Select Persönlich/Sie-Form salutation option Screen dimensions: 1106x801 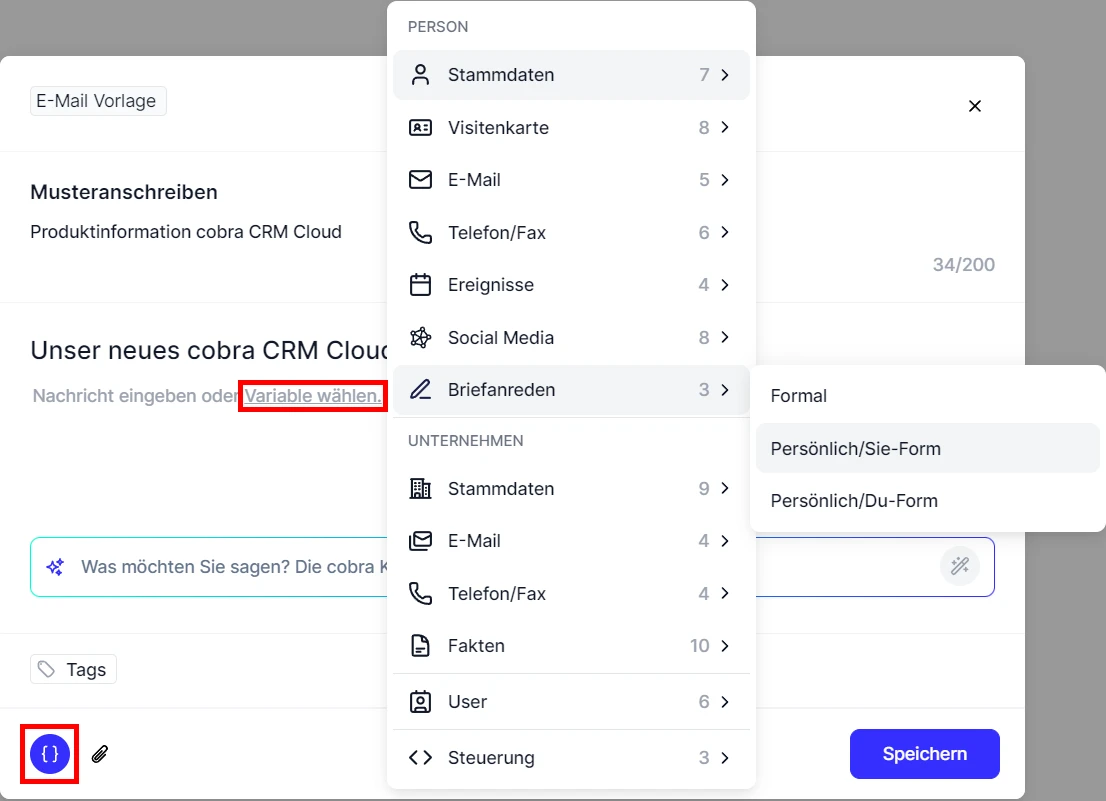pyautogui.click(x=855, y=448)
